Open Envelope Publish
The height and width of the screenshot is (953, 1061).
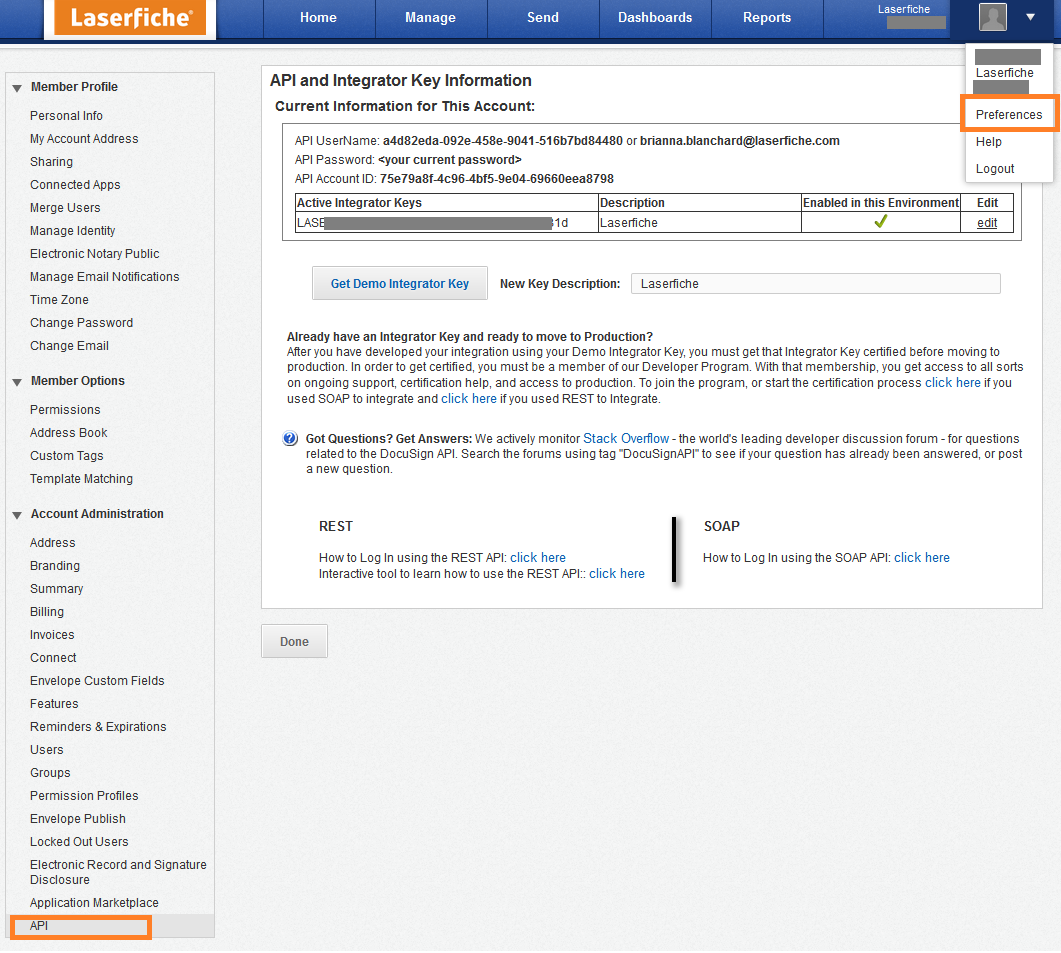(x=78, y=819)
